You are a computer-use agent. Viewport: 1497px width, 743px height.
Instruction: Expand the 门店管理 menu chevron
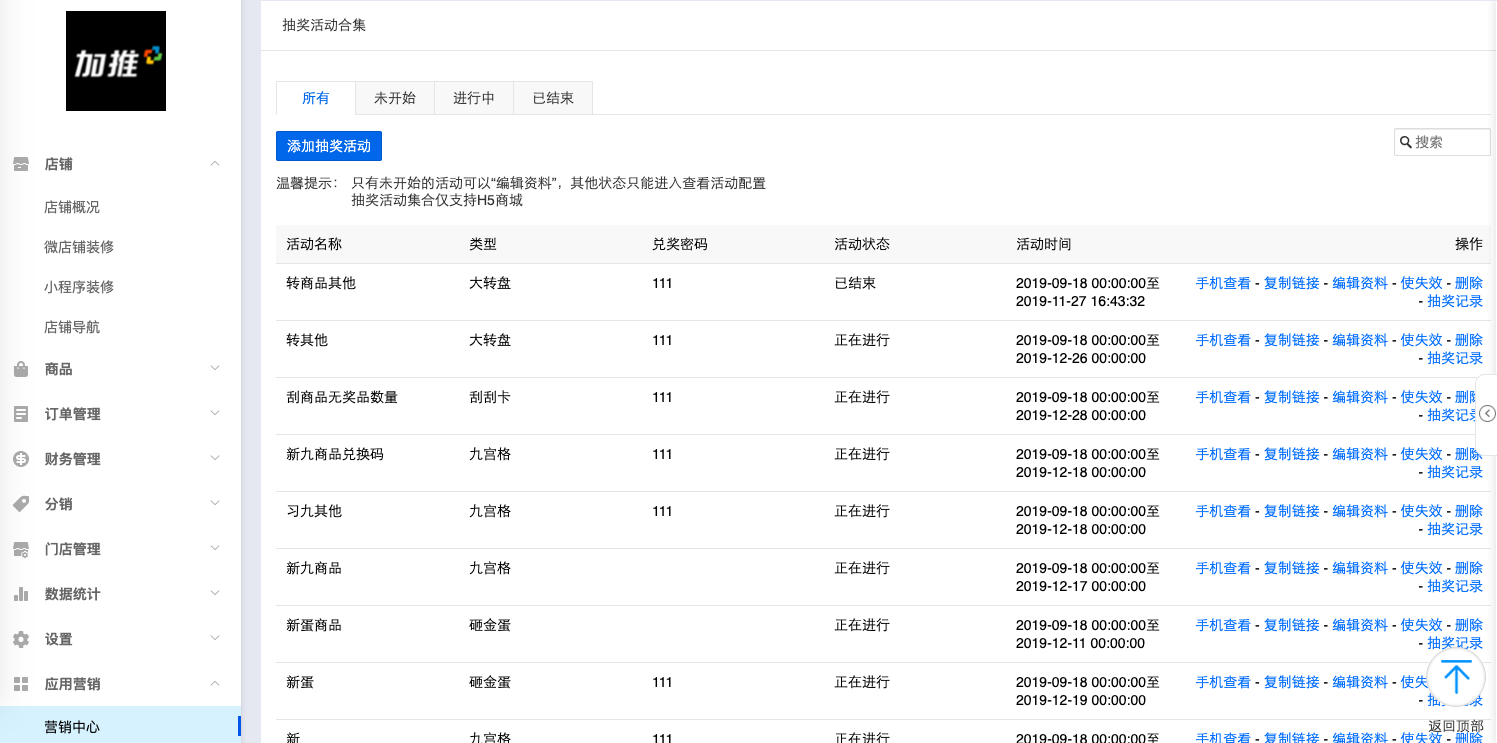coord(215,549)
